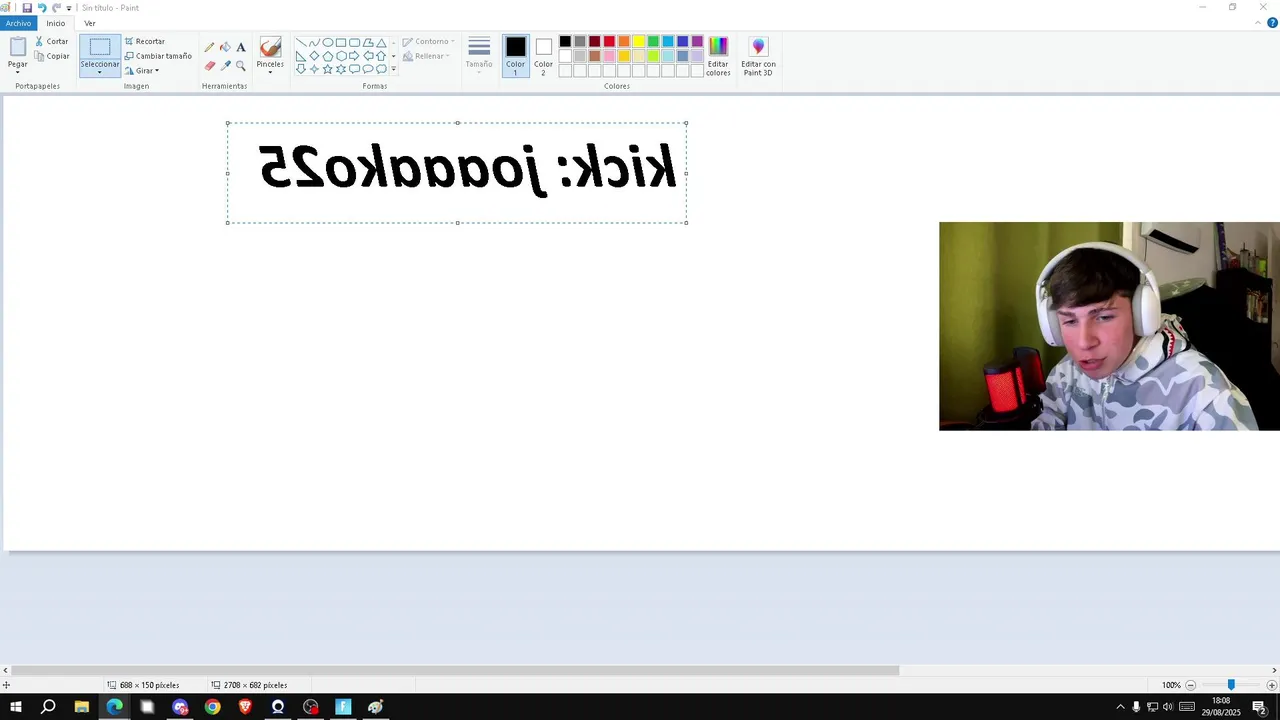Pick the pink color swatch
The width and height of the screenshot is (1280, 720).
coord(609,56)
